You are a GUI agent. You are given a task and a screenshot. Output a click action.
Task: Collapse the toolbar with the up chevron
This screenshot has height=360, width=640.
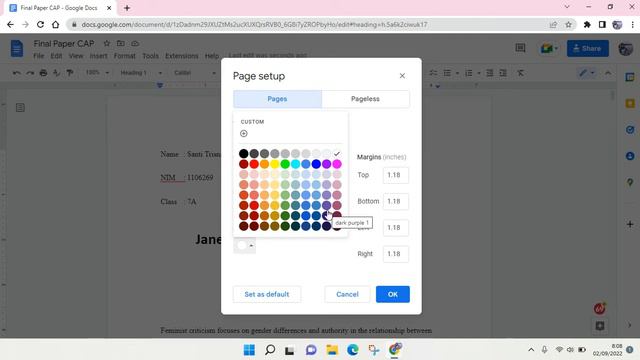[608, 73]
